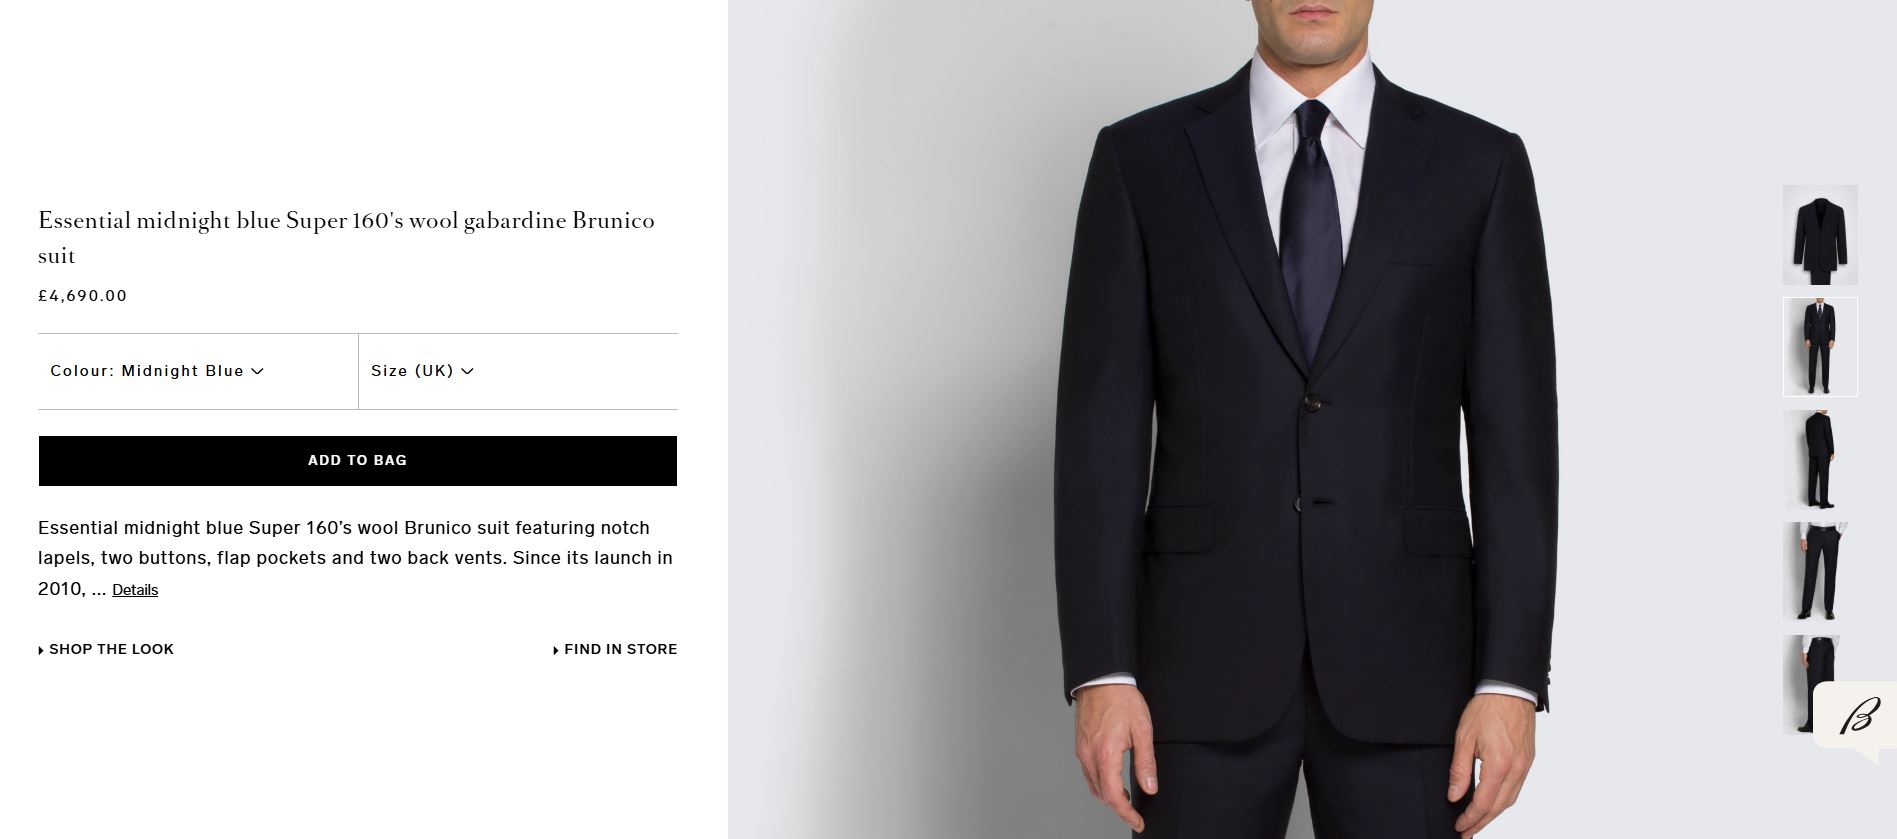Image resolution: width=1897 pixels, height=839 pixels.
Task: Click the chevron beside Size (UK)
Action: click(x=467, y=371)
